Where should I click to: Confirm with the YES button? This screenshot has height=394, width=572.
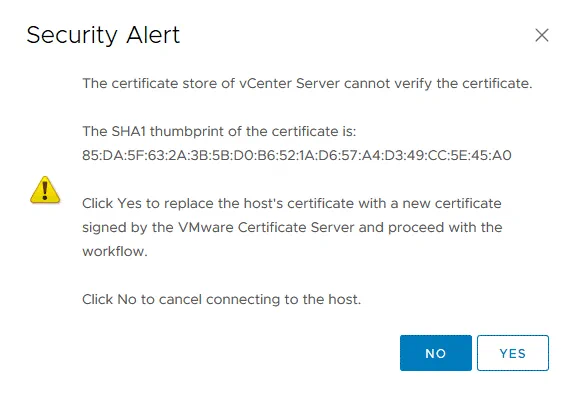coord(513,353)
